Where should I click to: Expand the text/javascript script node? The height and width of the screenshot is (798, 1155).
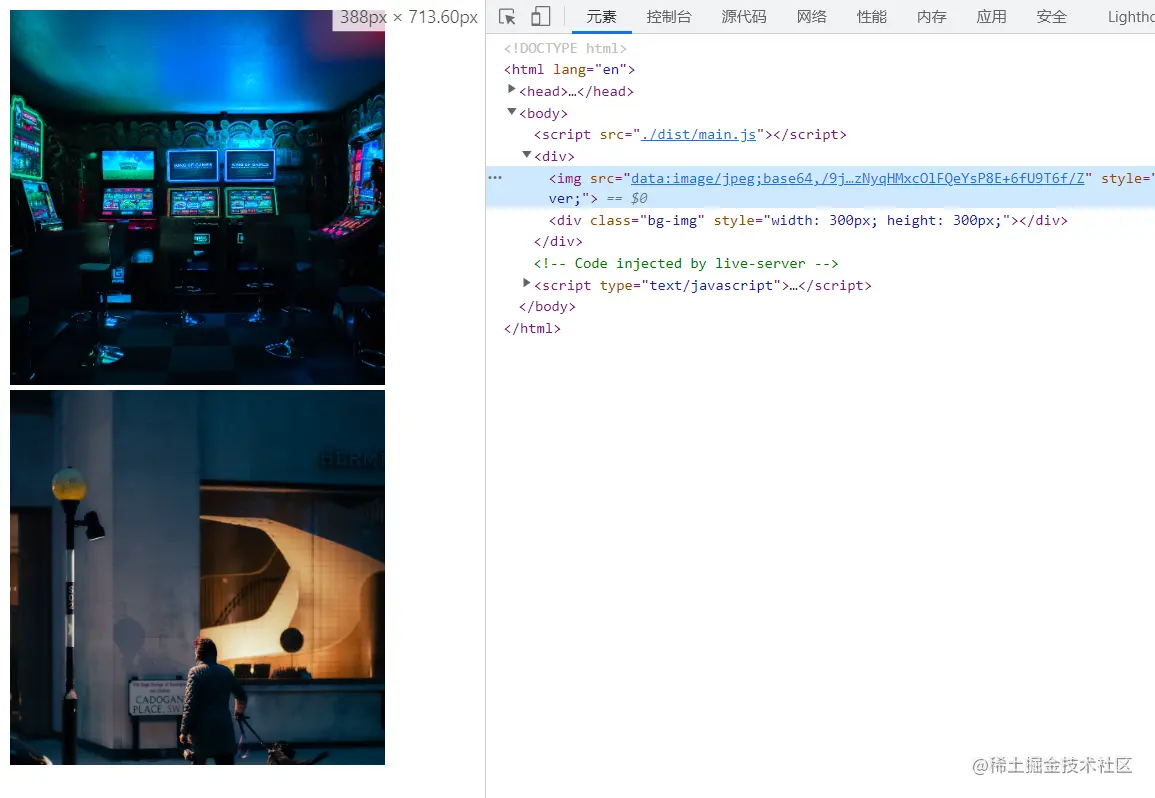coord(527,284)
